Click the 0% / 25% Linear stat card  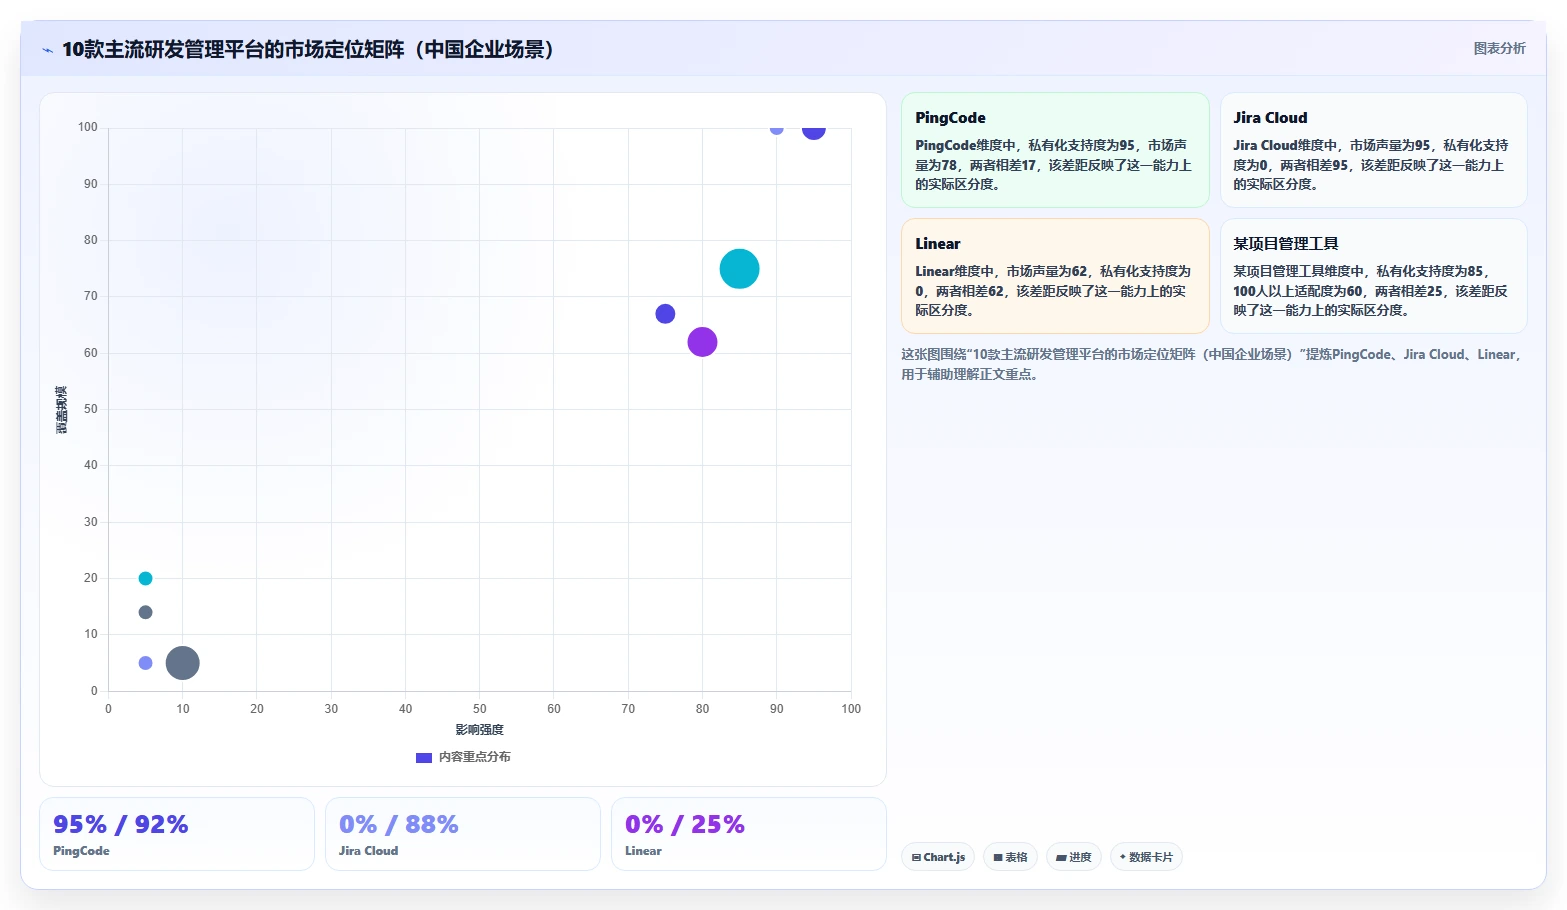click(x=749, y=834)
